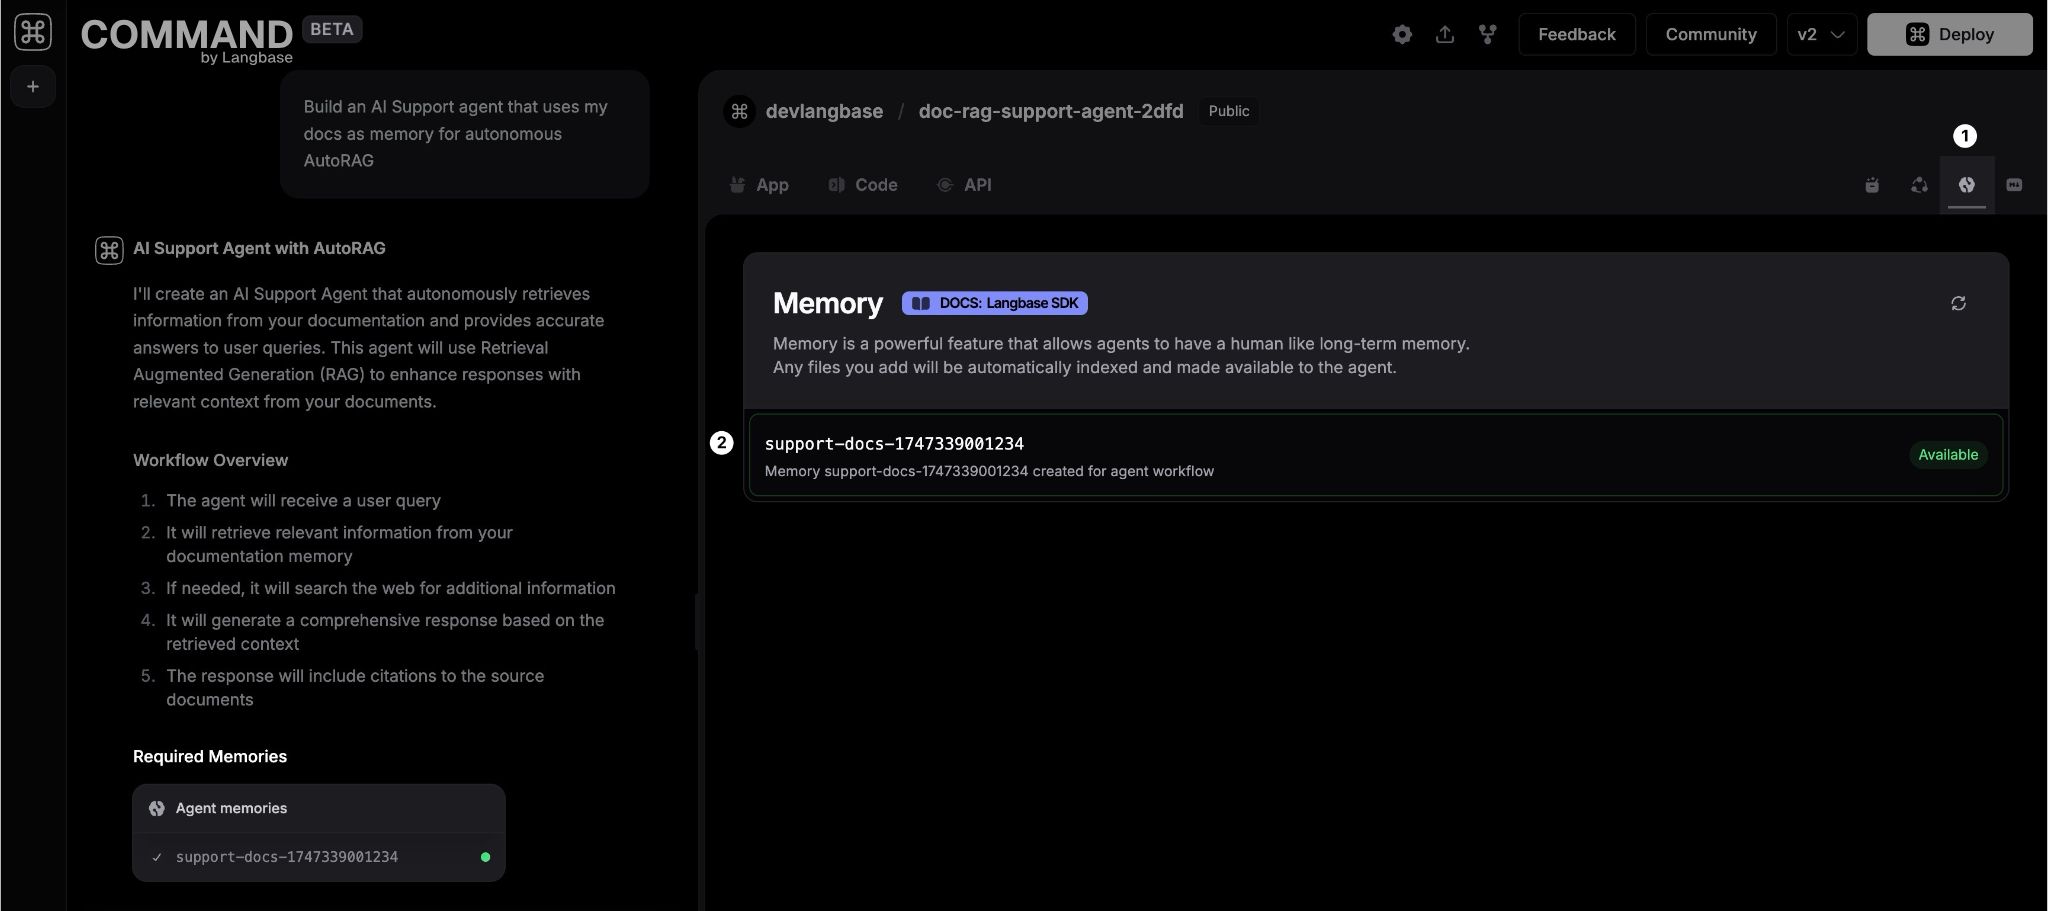
Task: Open the support-docs-1747339001234 memory row
Action: (x=1376, y=456)
